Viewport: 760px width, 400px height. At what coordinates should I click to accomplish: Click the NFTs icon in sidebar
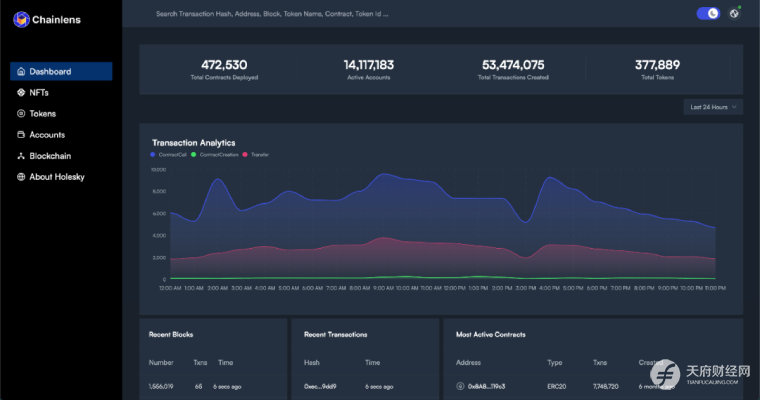point(20,93)
